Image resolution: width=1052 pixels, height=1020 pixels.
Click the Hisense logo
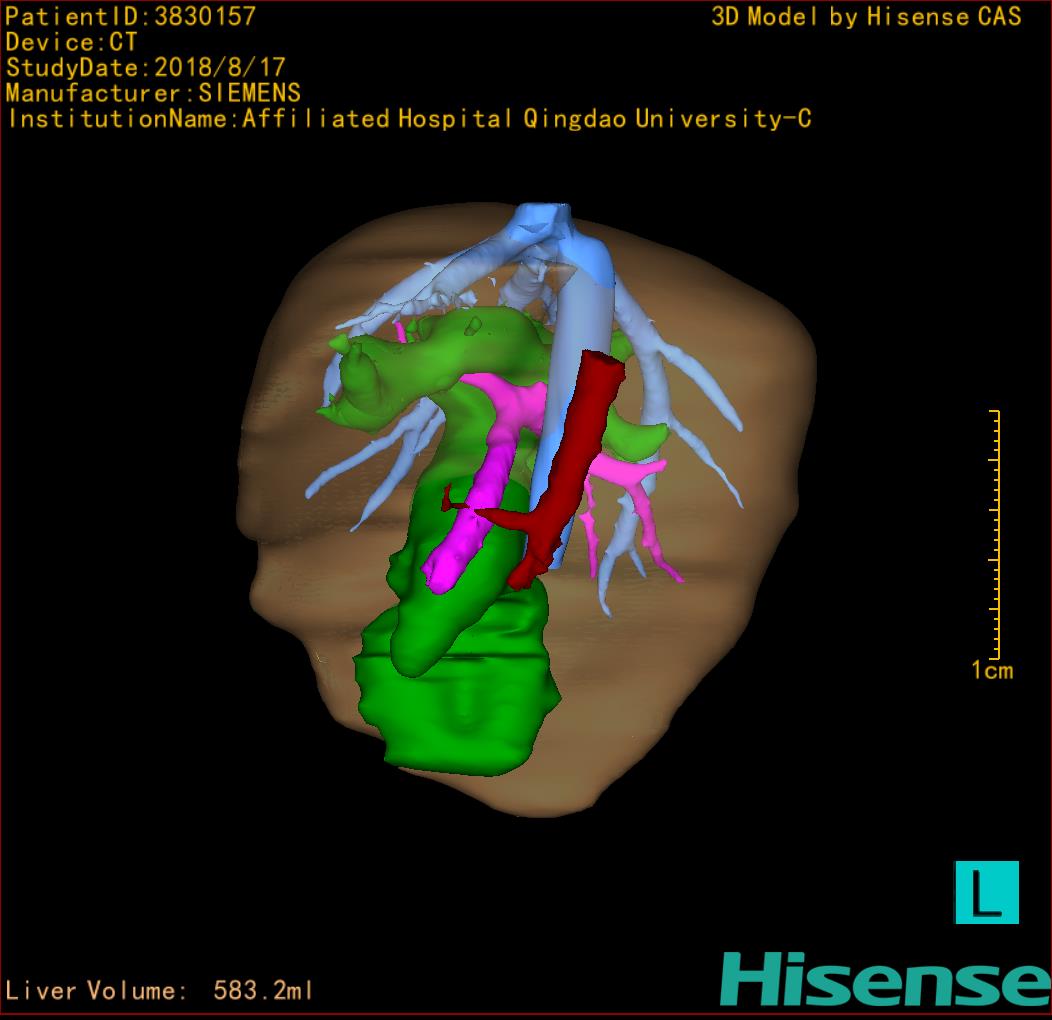click(884, 978)
